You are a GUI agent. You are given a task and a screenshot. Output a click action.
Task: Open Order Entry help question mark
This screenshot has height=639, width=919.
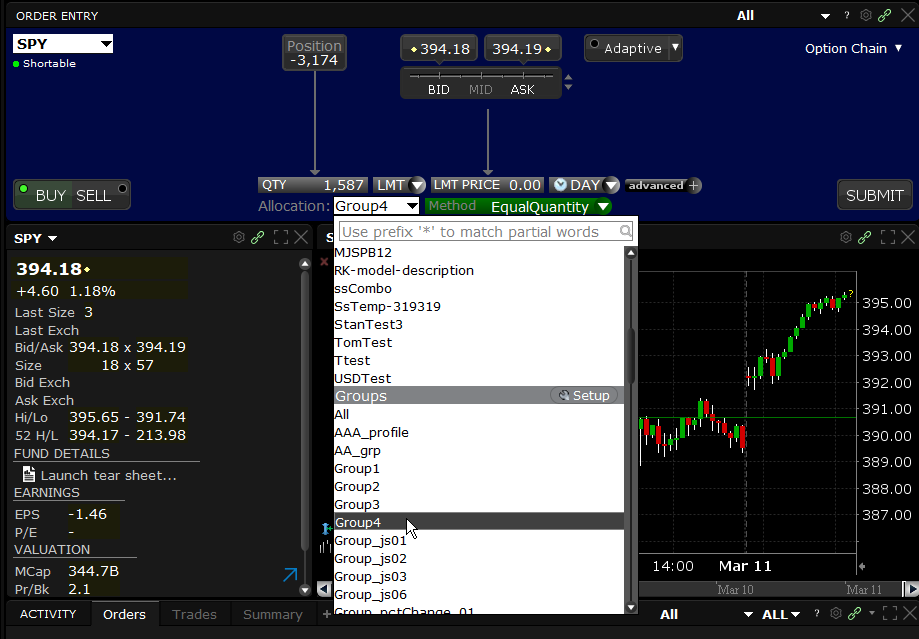[x=846, y=16]
